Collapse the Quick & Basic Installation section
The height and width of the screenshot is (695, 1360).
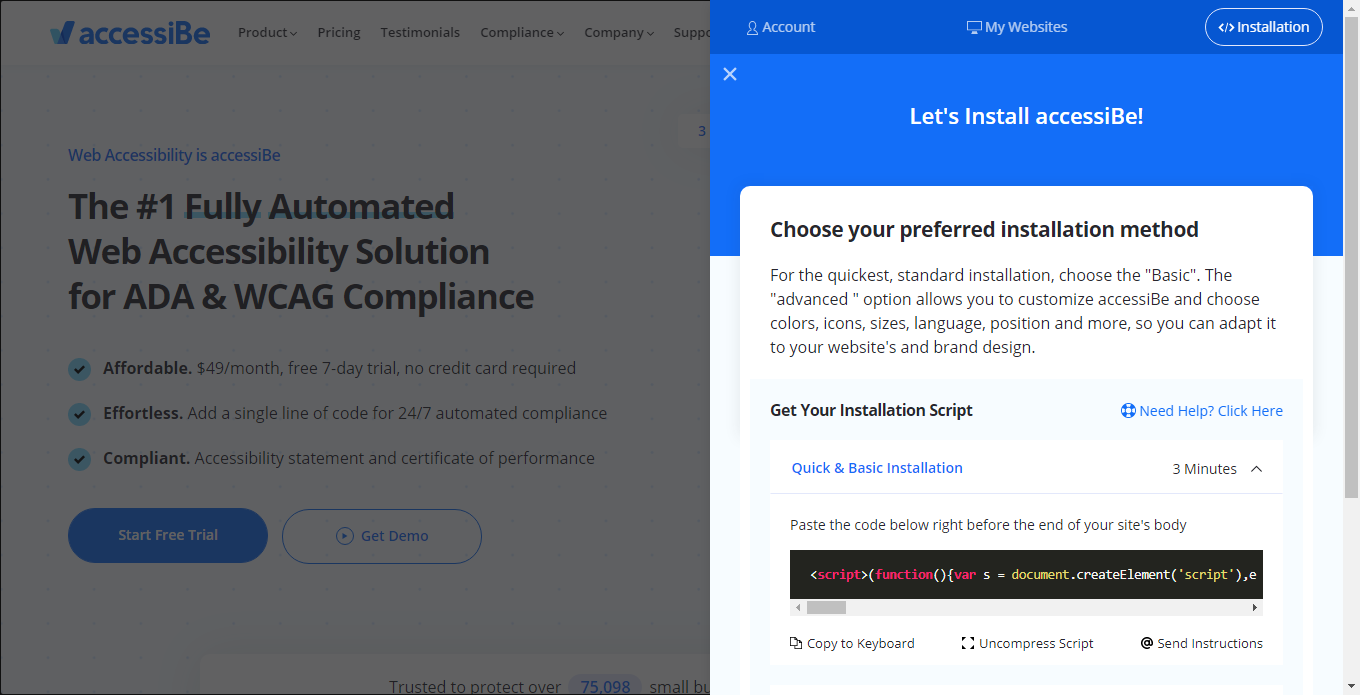(x=1257, y=469)
